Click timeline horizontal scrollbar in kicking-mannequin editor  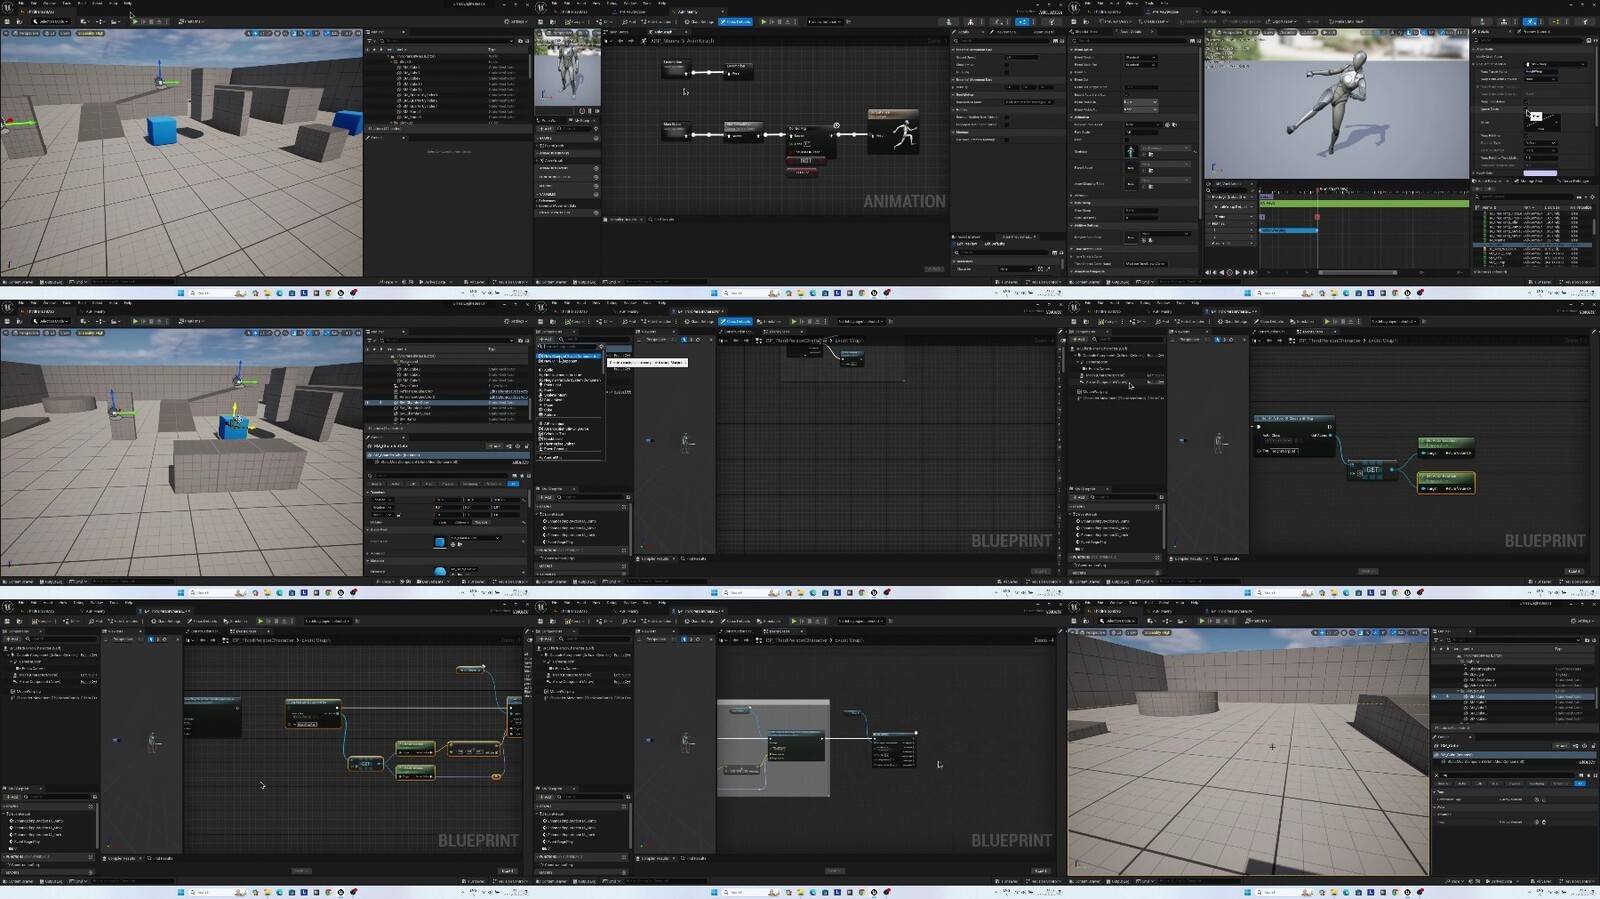click(1358, 272)
